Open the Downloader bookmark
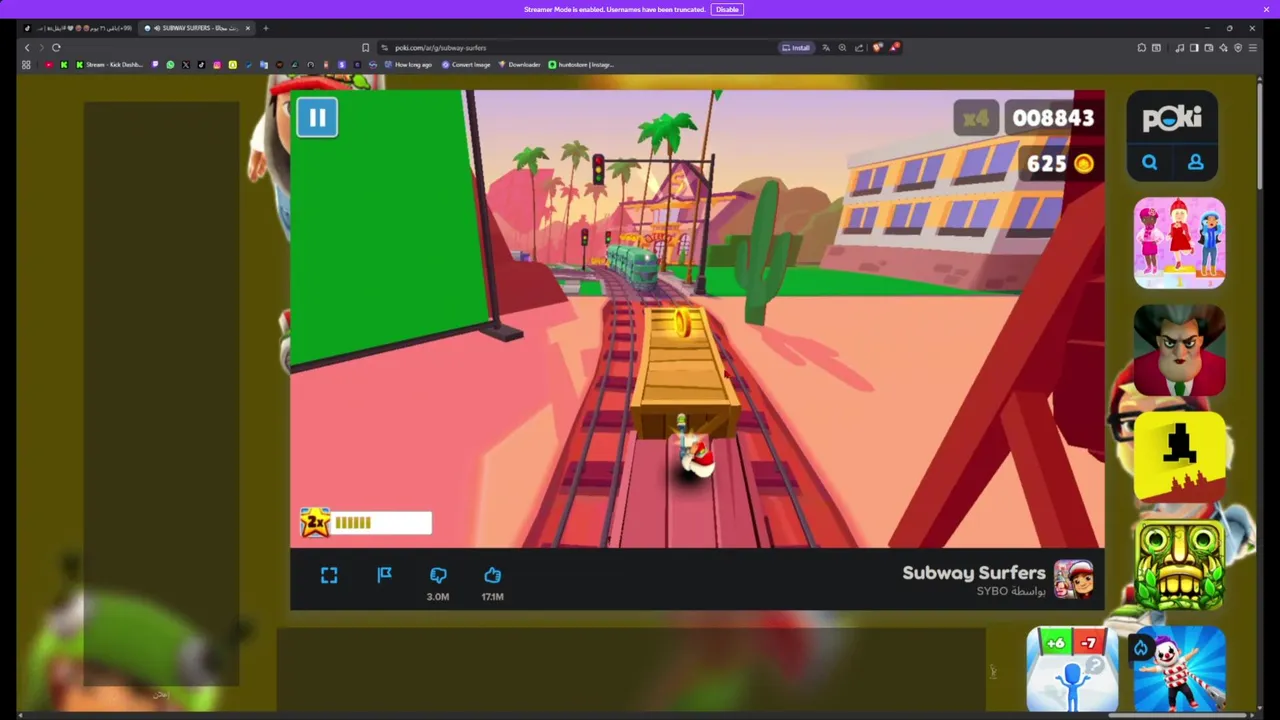Screen dimensions: 1280x720 pyautogui.click(x=519, y=65)
